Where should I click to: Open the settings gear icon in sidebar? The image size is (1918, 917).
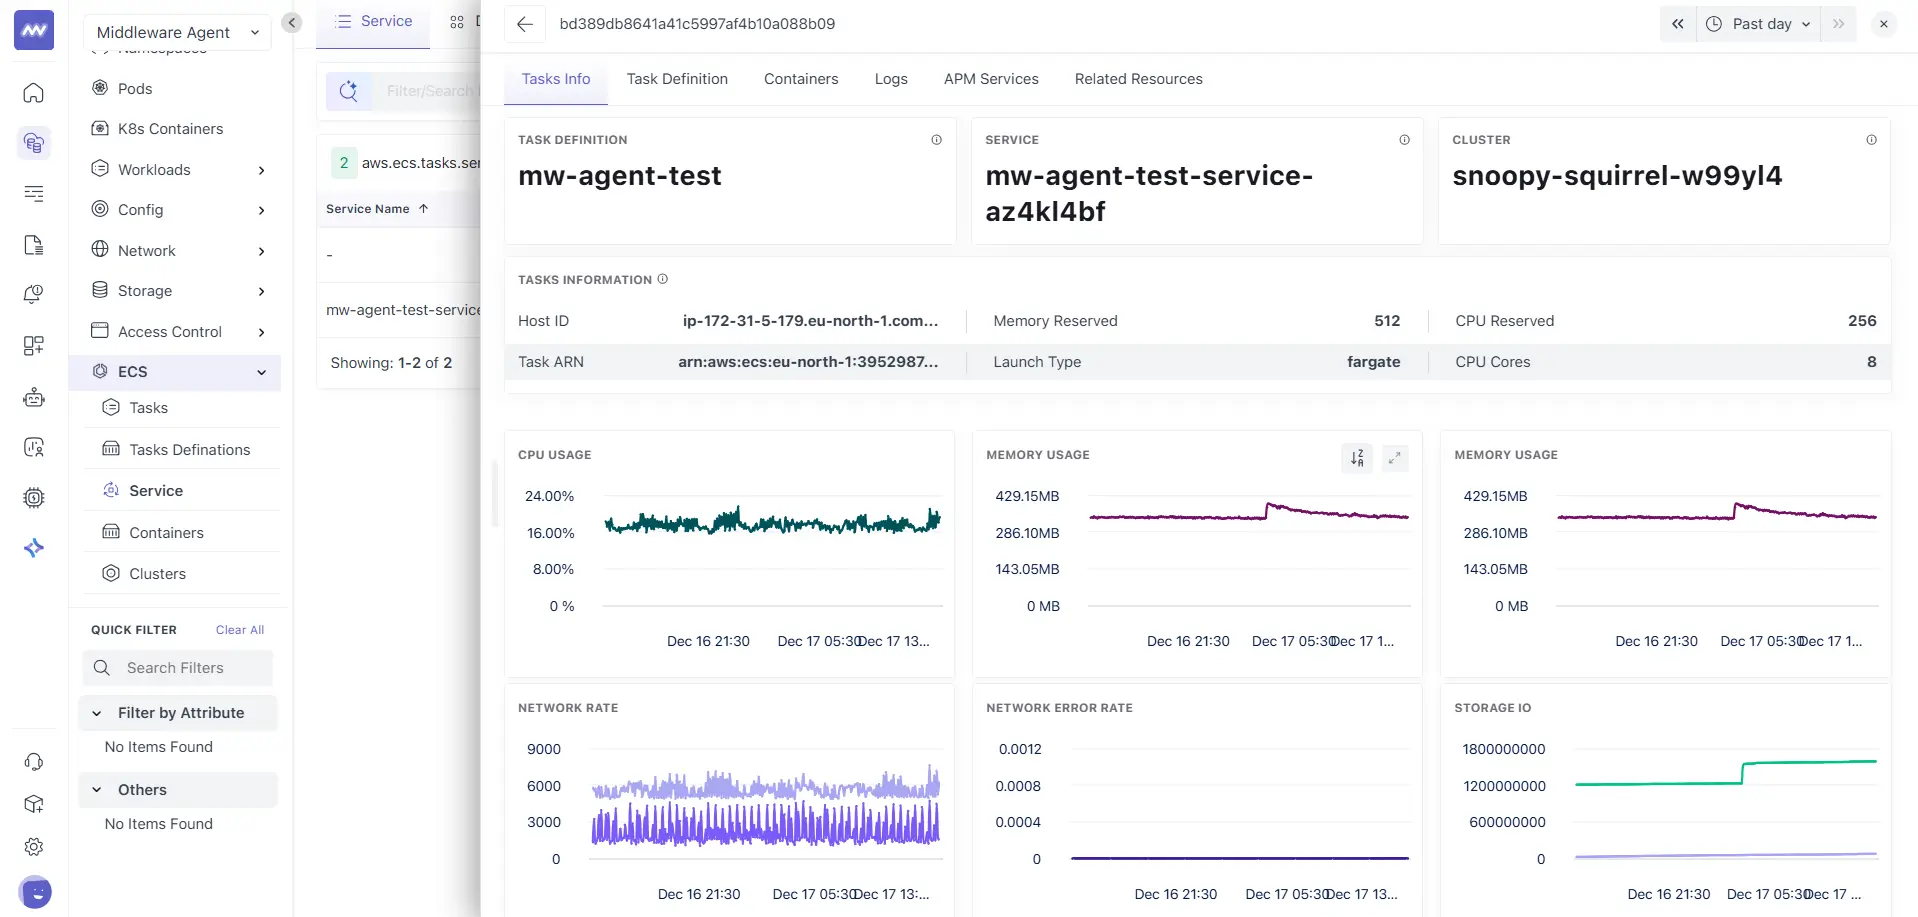[33, 846]
